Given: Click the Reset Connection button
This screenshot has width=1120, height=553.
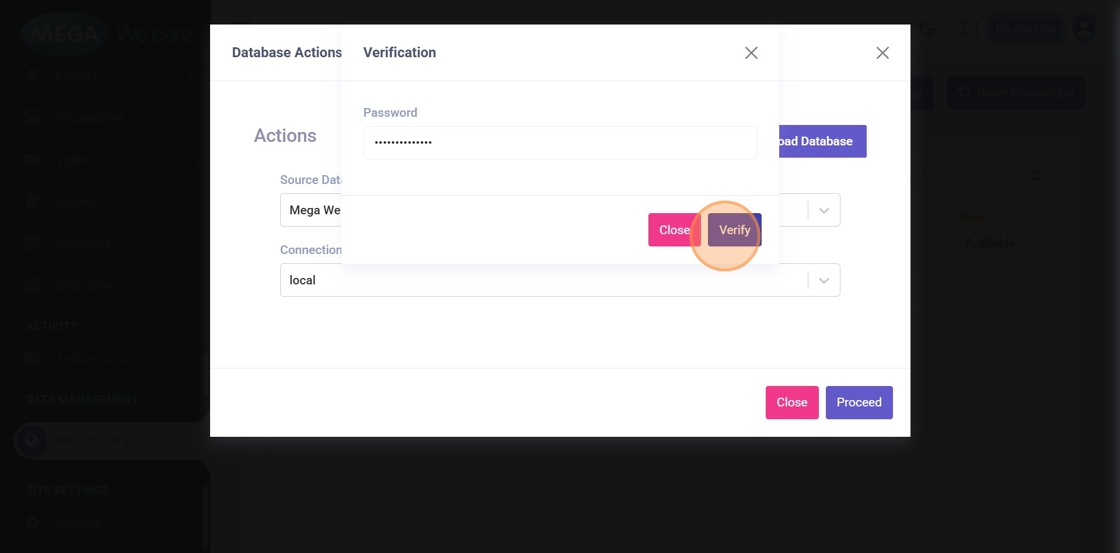Looking at the screenshot, I should coord(1016,93).
